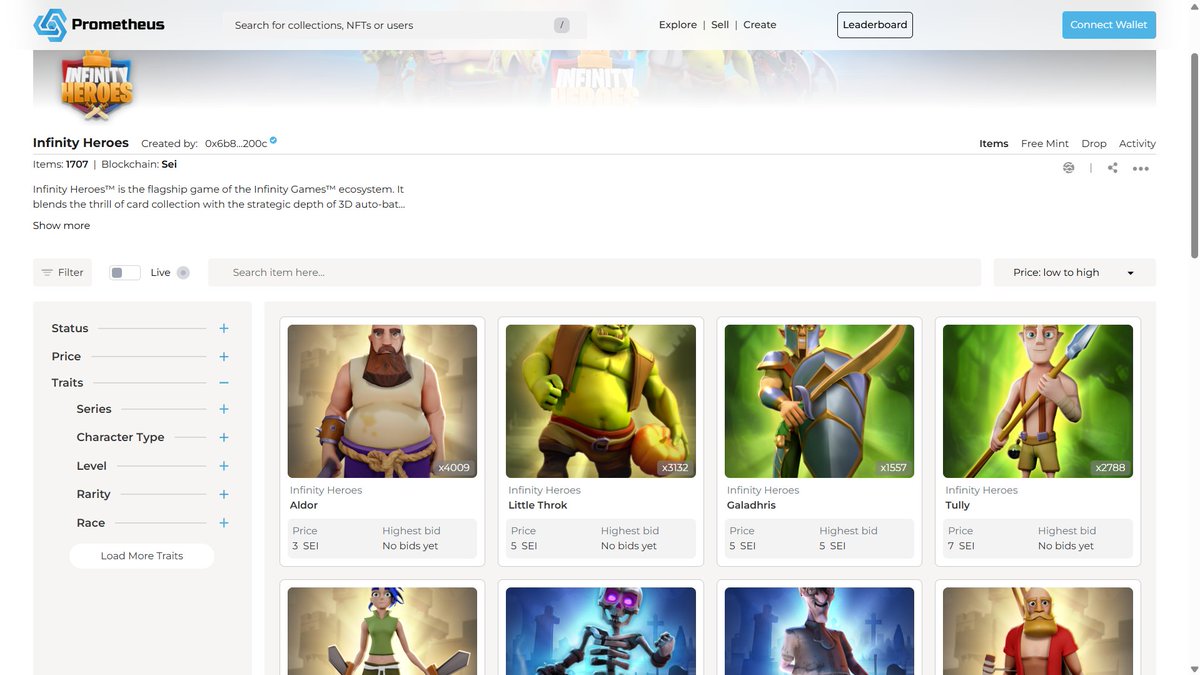Viewport: 1200px width, 675px height.
Task: Expand the Rarity trait
Action: (224, 495)
